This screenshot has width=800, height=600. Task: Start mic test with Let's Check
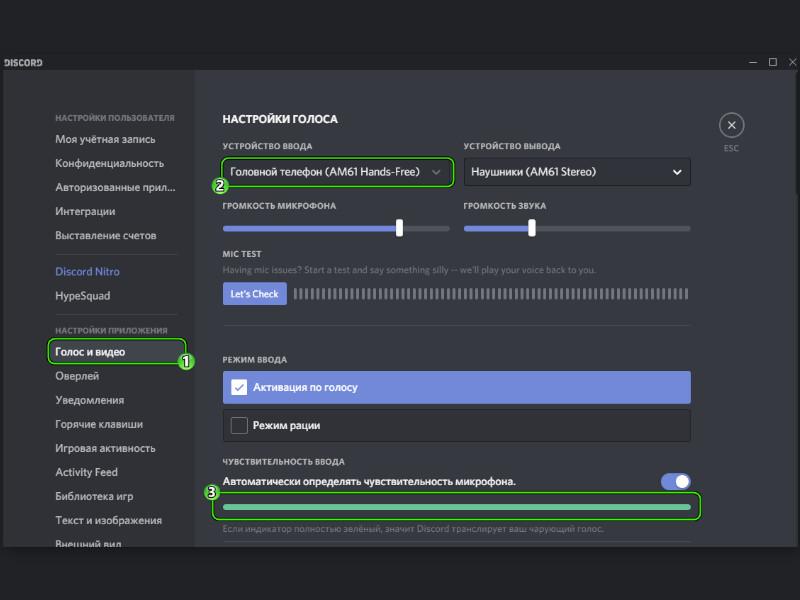coord(255,294)
